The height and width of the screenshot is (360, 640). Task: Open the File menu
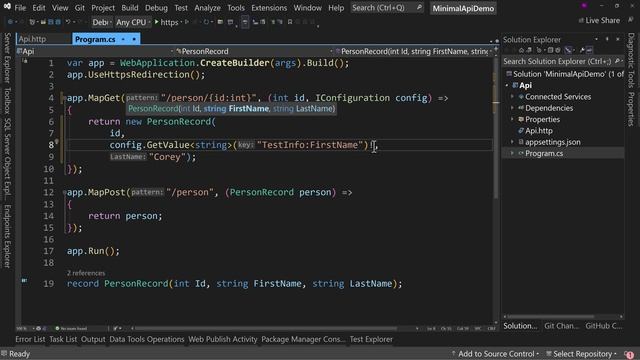20,8
